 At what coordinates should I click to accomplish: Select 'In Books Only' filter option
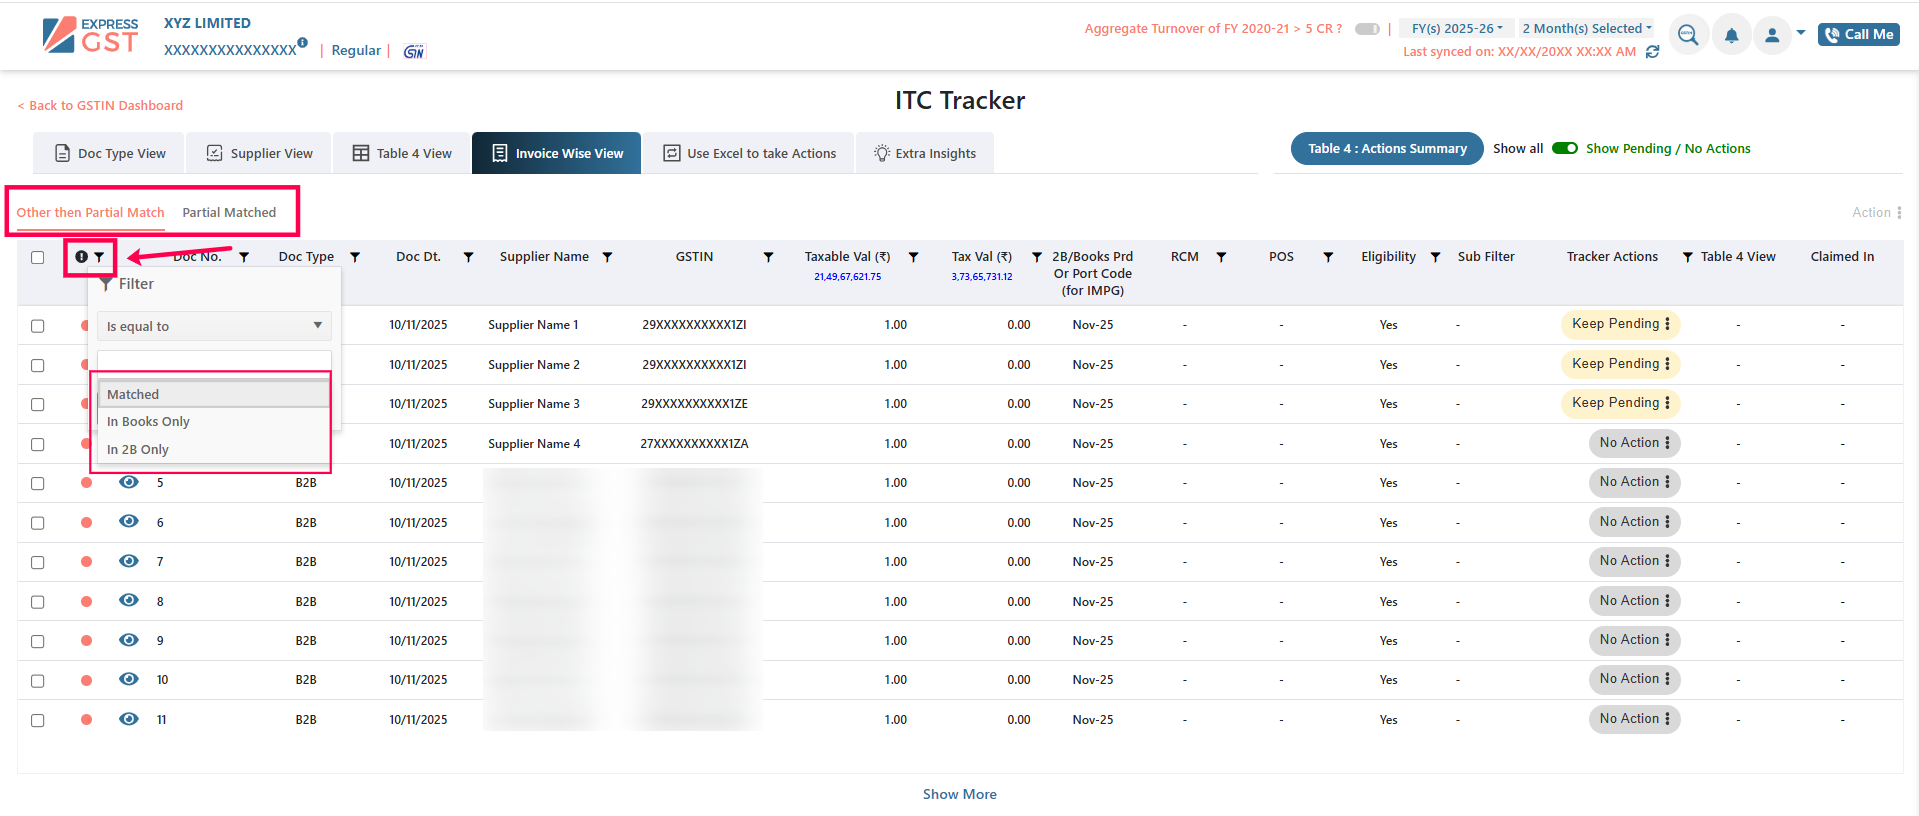click(x=148, y=422)
